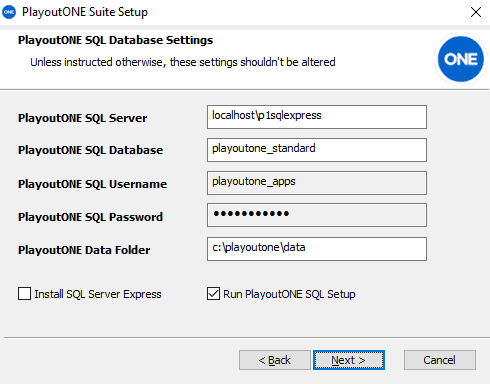
Task: Click the small PlayoutONE title bar icon
Action: (9, 12)
